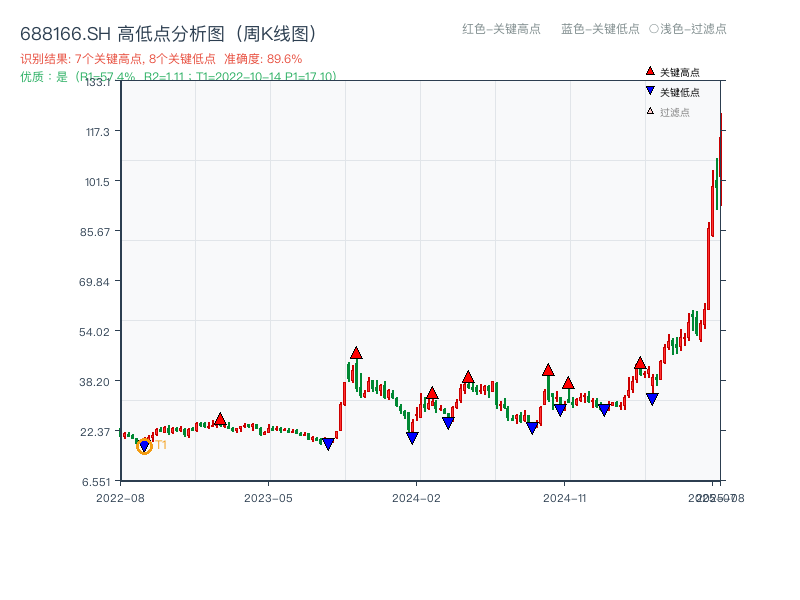
Task: Click the 过滤点 legend label inside the chart
Action: [674, 112]
